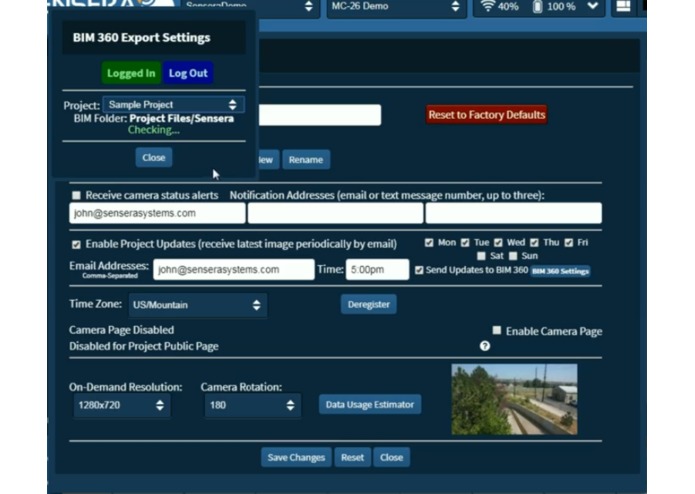Click the 'Camera Page Disabled' status text
The image size is (695, 494).
point(121,330)
